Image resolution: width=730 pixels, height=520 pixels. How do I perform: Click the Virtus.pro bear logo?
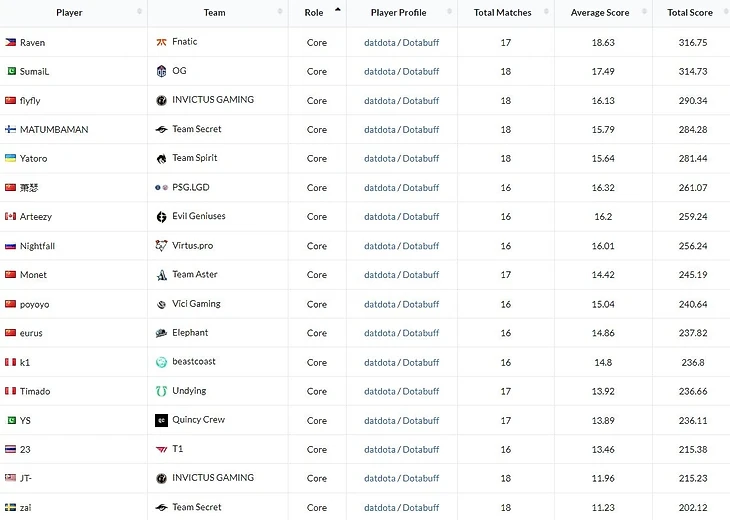click(162, 245)
